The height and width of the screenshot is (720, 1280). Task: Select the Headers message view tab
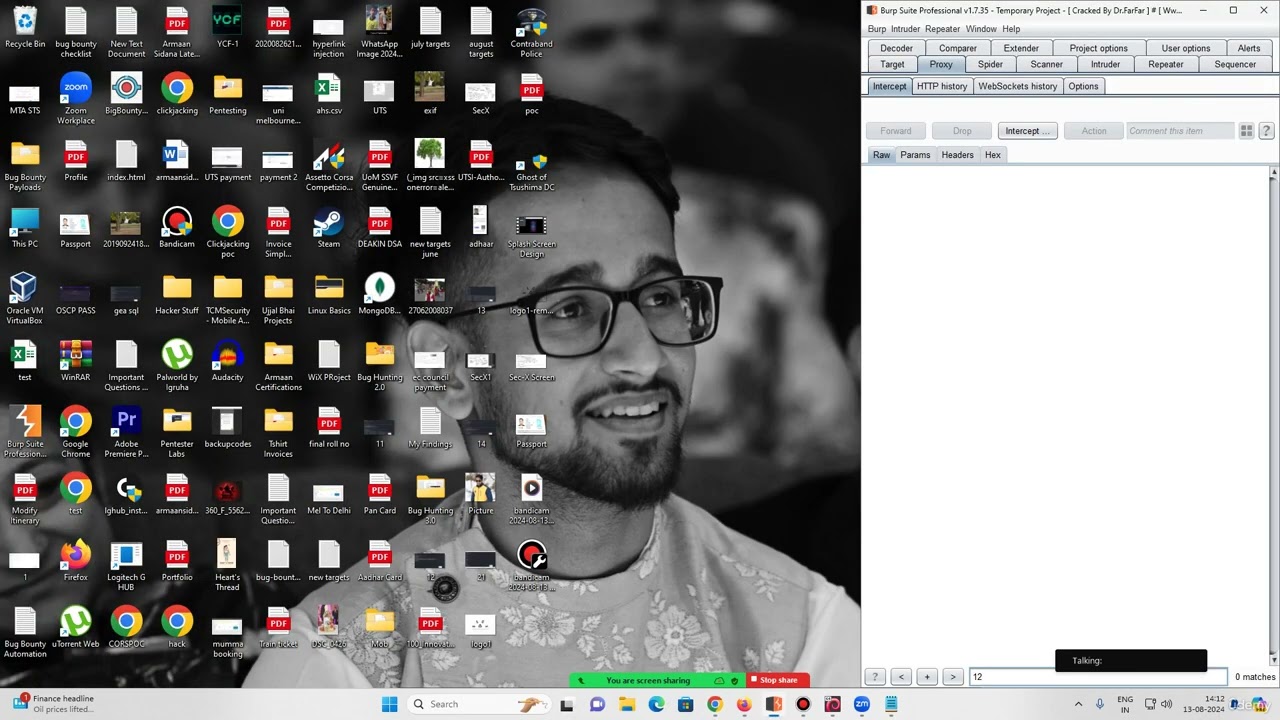point(957,155)
